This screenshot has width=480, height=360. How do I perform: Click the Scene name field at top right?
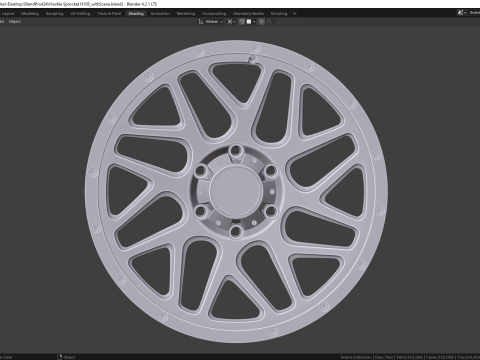474,13
